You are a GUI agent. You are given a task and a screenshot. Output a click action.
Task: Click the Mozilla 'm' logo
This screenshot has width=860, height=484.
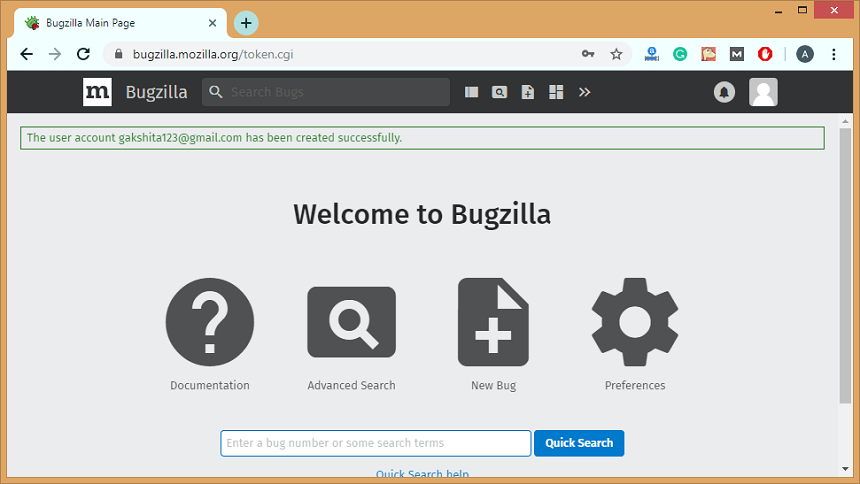click(97, 92)
